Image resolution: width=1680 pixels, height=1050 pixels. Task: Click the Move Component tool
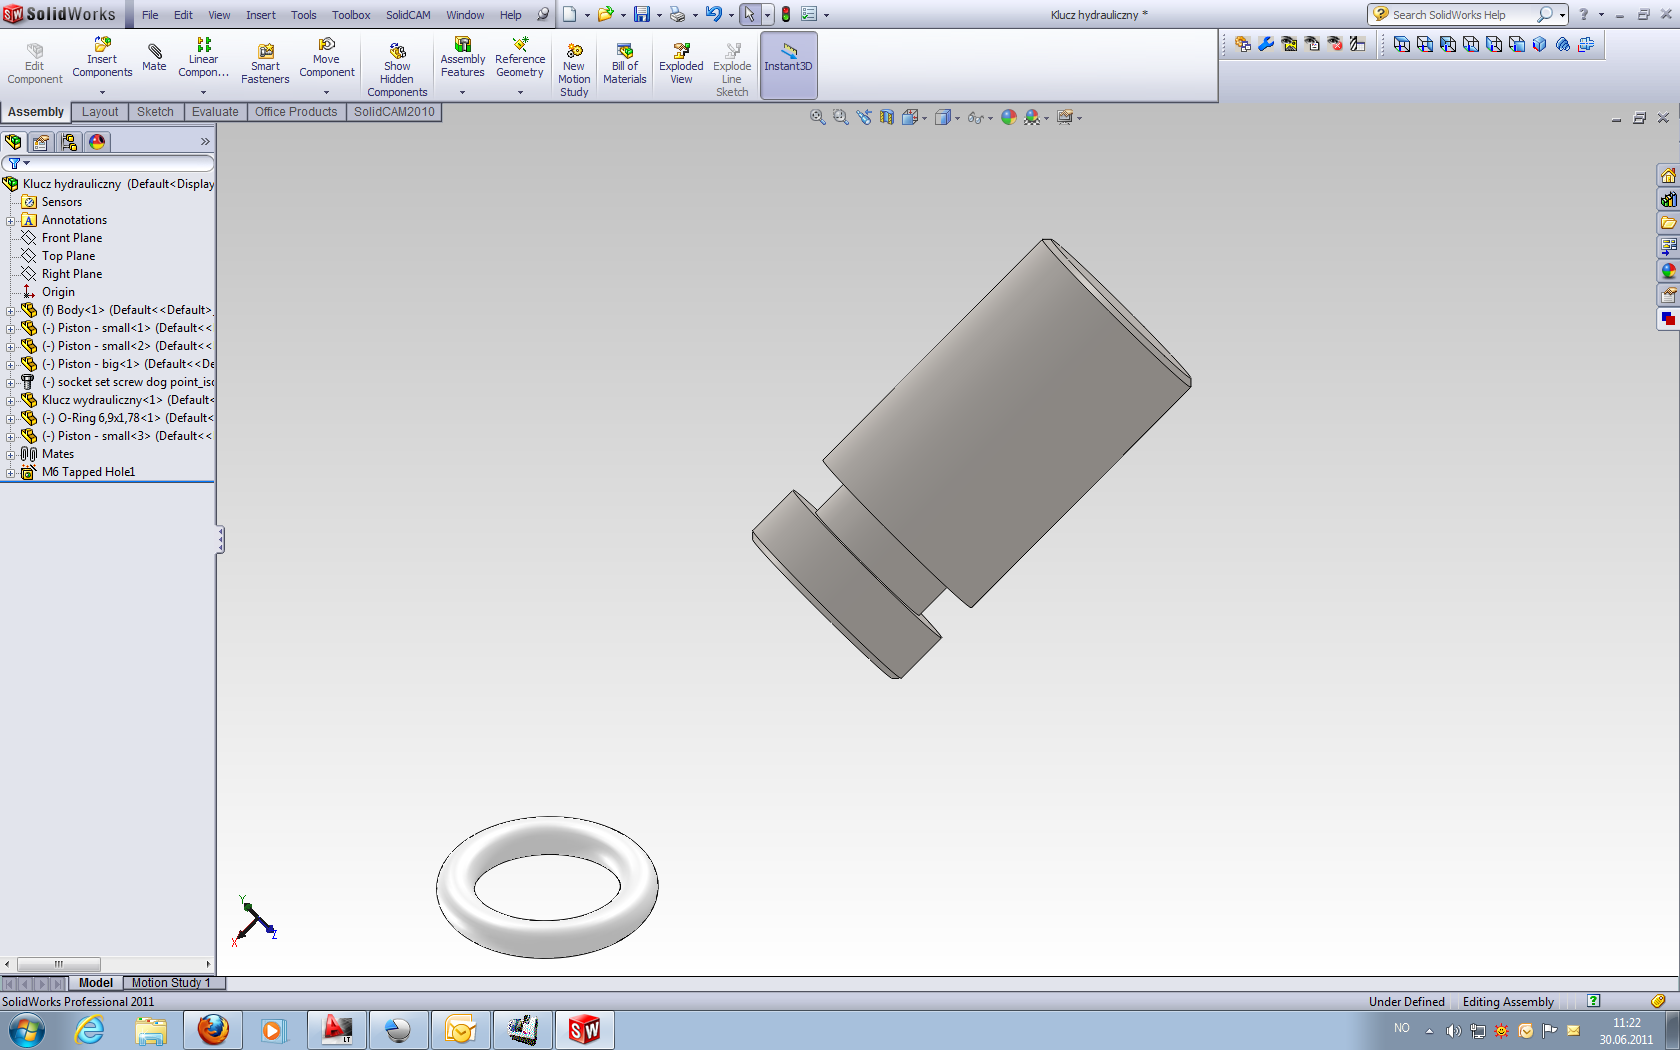click(x=326, y=58)
